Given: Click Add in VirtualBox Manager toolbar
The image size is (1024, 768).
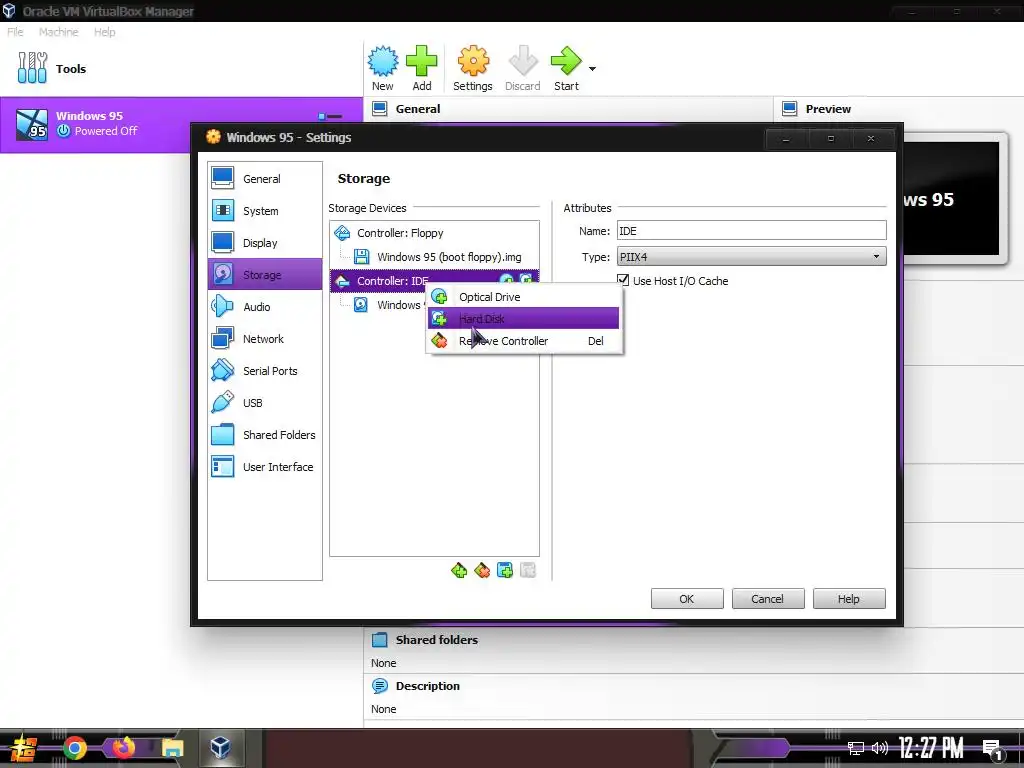Looking at the screenshot, I should pyautogui.click(x=422, y=69).
